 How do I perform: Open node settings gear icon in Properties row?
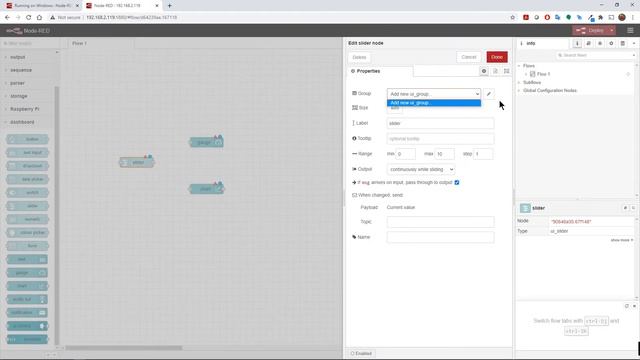(x=484, y=71)
